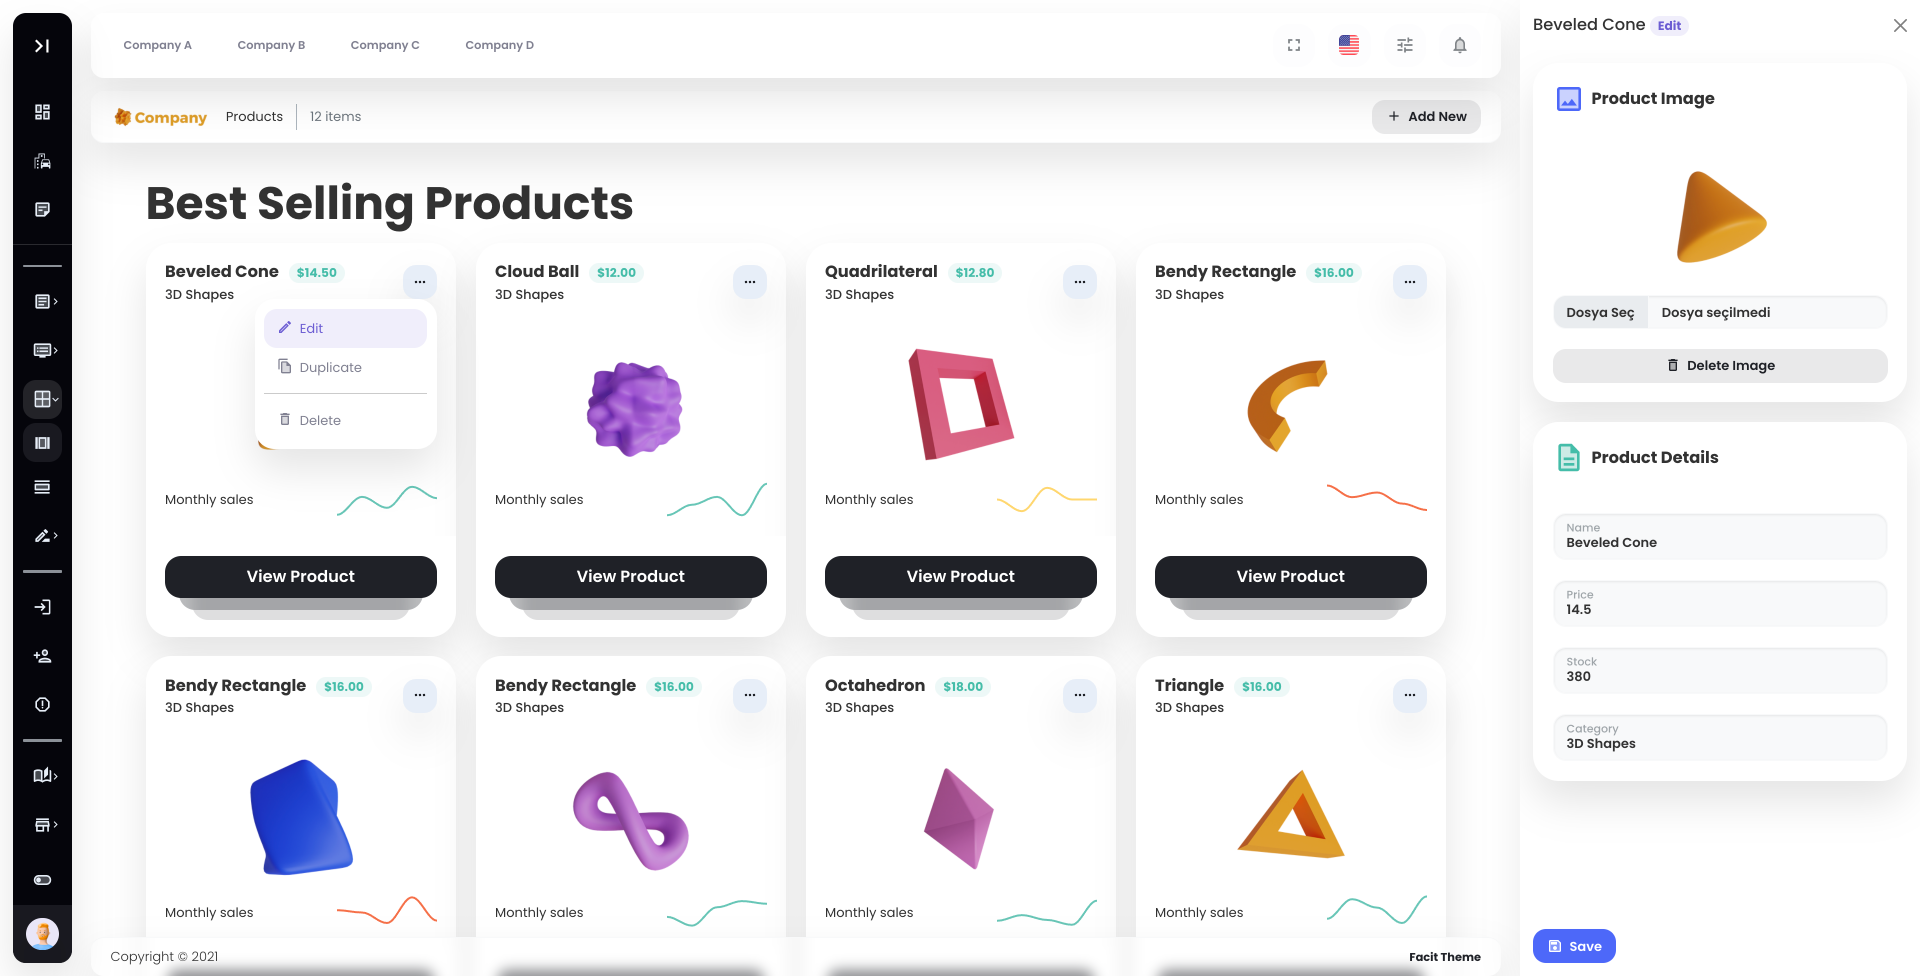The width and height of the screenshot is (1920, 977).
Task: Click the toggle switch icon in sidebar
Action: pos(42,880)
